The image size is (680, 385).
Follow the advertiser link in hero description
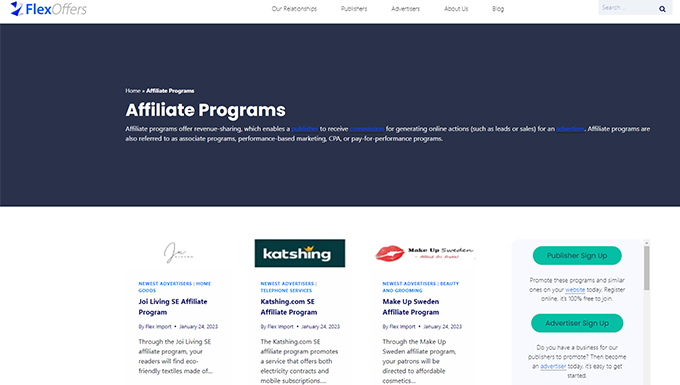570,129
